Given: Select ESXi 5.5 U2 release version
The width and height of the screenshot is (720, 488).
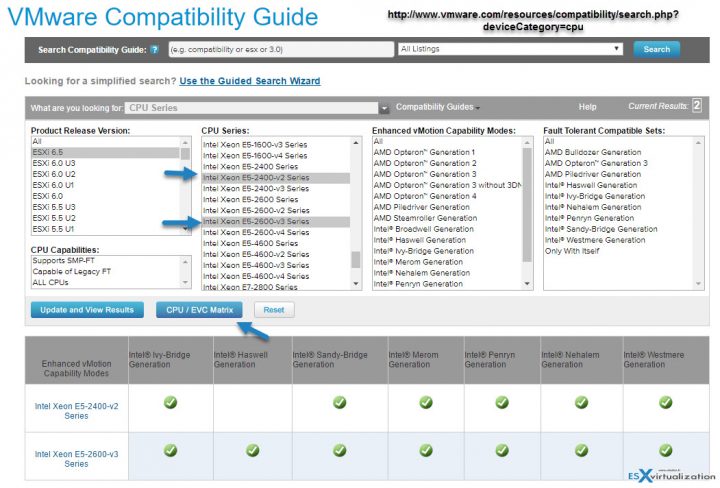Looking at the screenshot, I should click(x=105, y=218).
